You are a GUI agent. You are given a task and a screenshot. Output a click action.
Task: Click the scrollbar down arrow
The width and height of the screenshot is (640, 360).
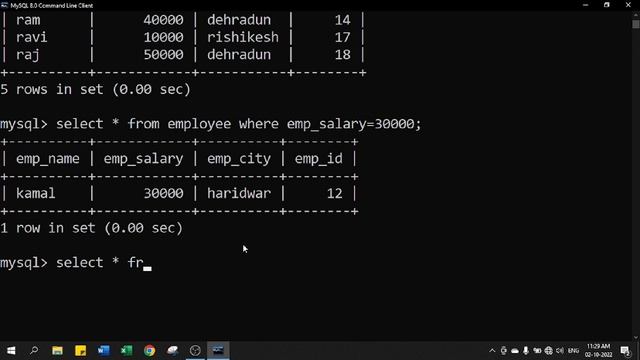(x=636, y=338)
